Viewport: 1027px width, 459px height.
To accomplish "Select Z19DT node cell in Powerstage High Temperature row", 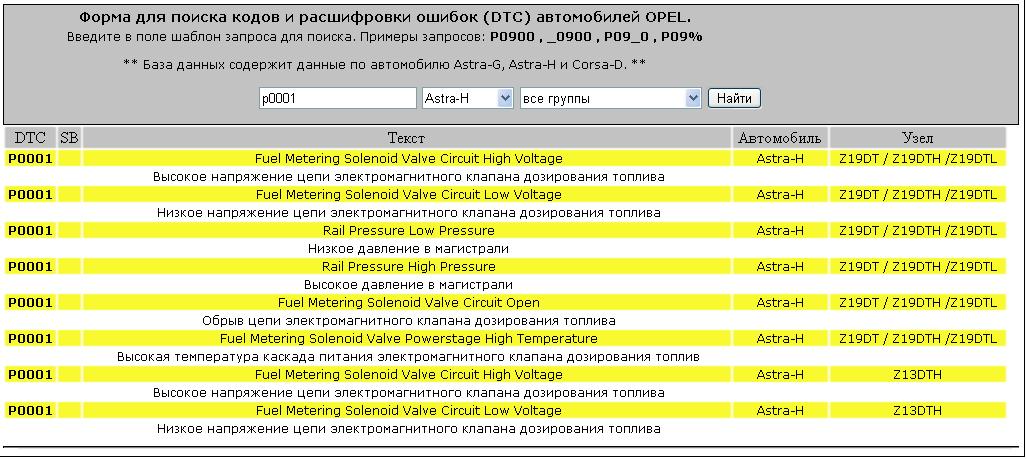I will pyautogui.click(x=917, y=339).
